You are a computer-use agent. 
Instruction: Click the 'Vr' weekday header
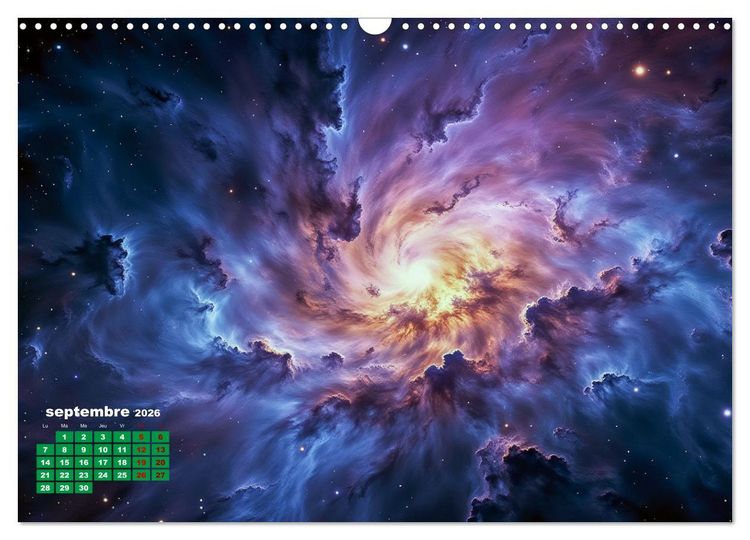pos(122,426)
